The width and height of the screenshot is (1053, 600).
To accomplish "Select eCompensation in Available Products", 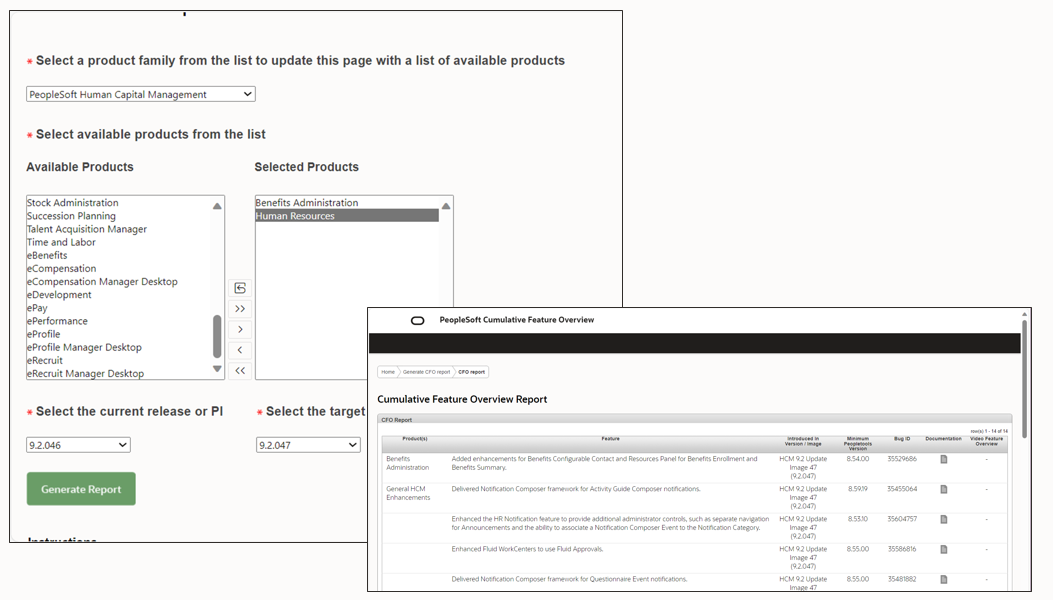I will point(61,268).
